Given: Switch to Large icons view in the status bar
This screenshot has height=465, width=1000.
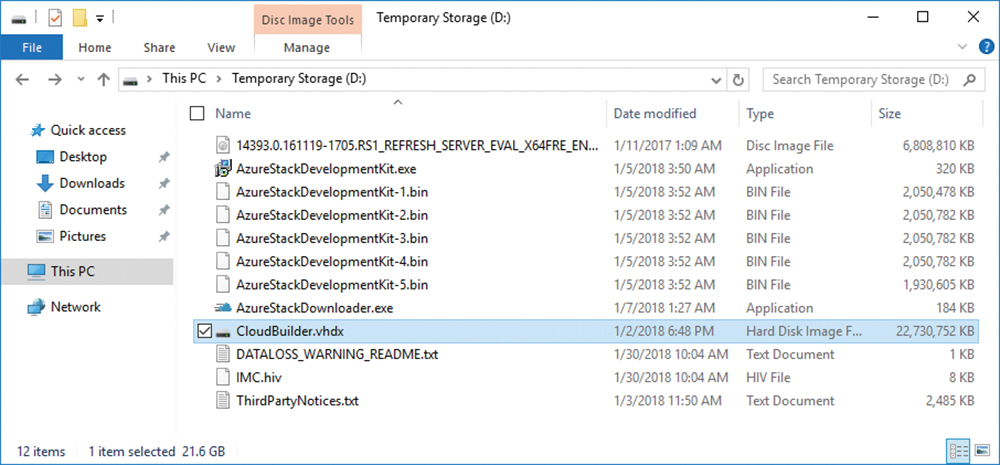Looking at the screenshot, I should click(x=983, y=451).
